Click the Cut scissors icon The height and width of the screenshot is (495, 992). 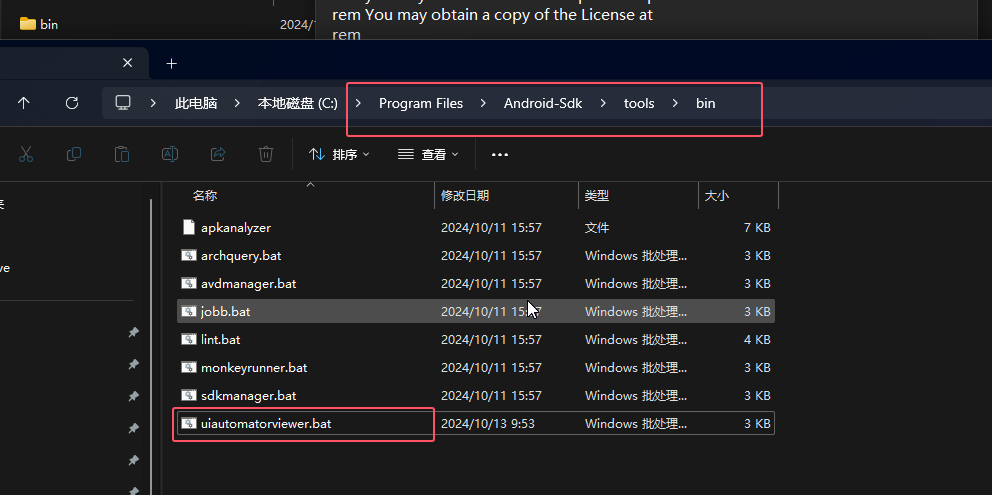[x=26, y=154]
